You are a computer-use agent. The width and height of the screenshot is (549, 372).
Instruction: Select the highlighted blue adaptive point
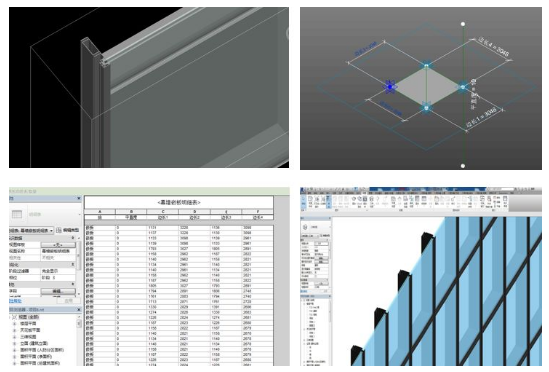pyautogui.click(x=390, y=87)
